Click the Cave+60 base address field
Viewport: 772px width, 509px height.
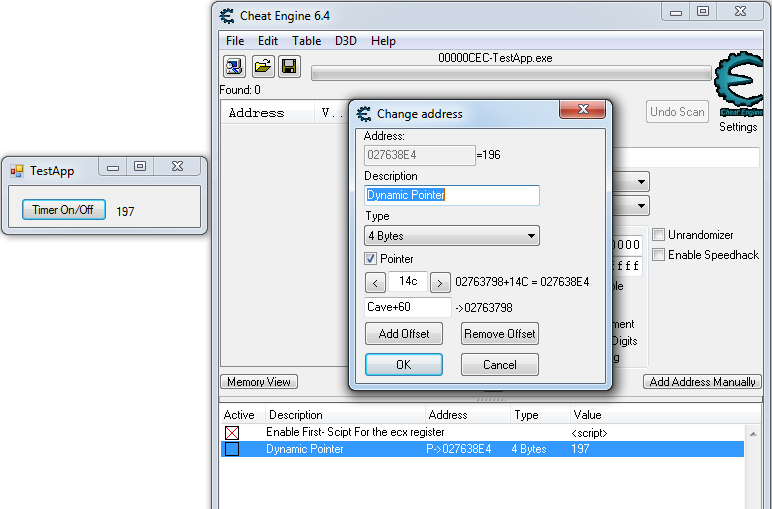coord(408,307)
